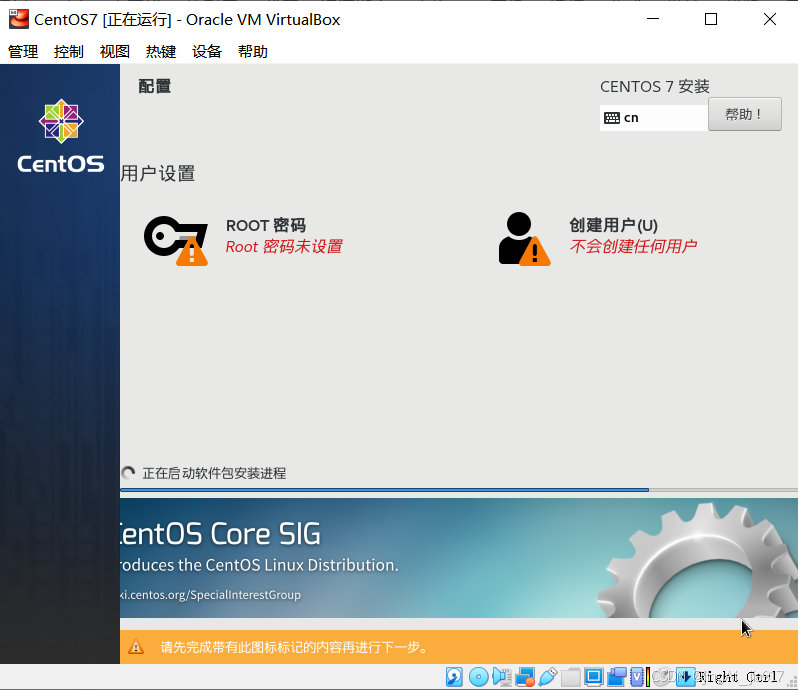Click the 正在启动软件包安装进程 status text
Image resolution: width=798 pixels, height=690 pixels.
pyautogui.click(x=214, y=473)
